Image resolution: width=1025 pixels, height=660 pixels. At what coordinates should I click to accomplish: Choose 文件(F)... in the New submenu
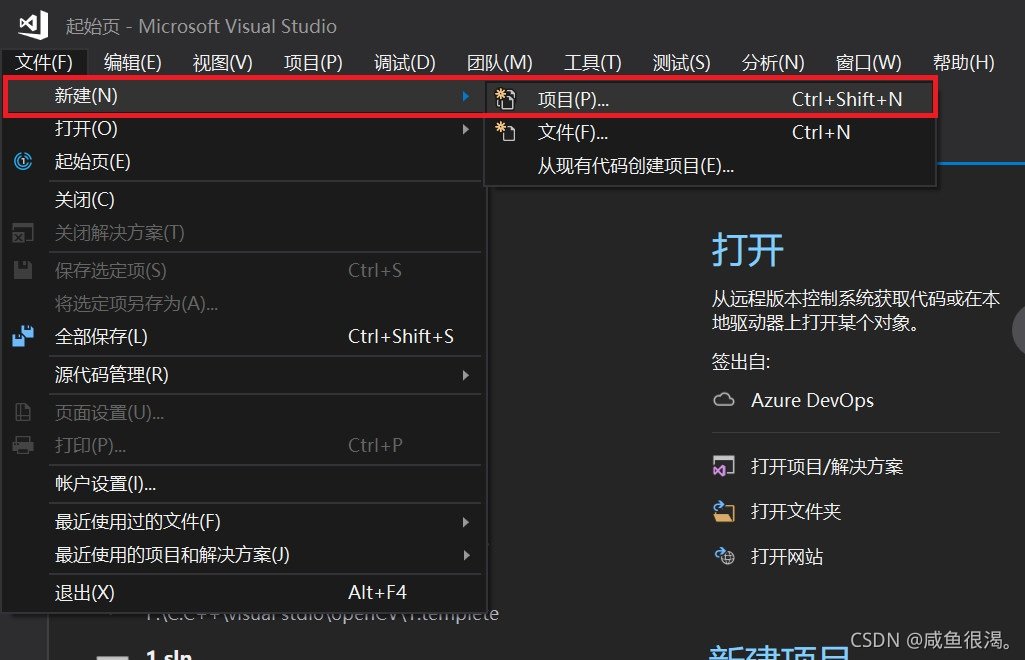pyautogui.click(x=711, y=132)
